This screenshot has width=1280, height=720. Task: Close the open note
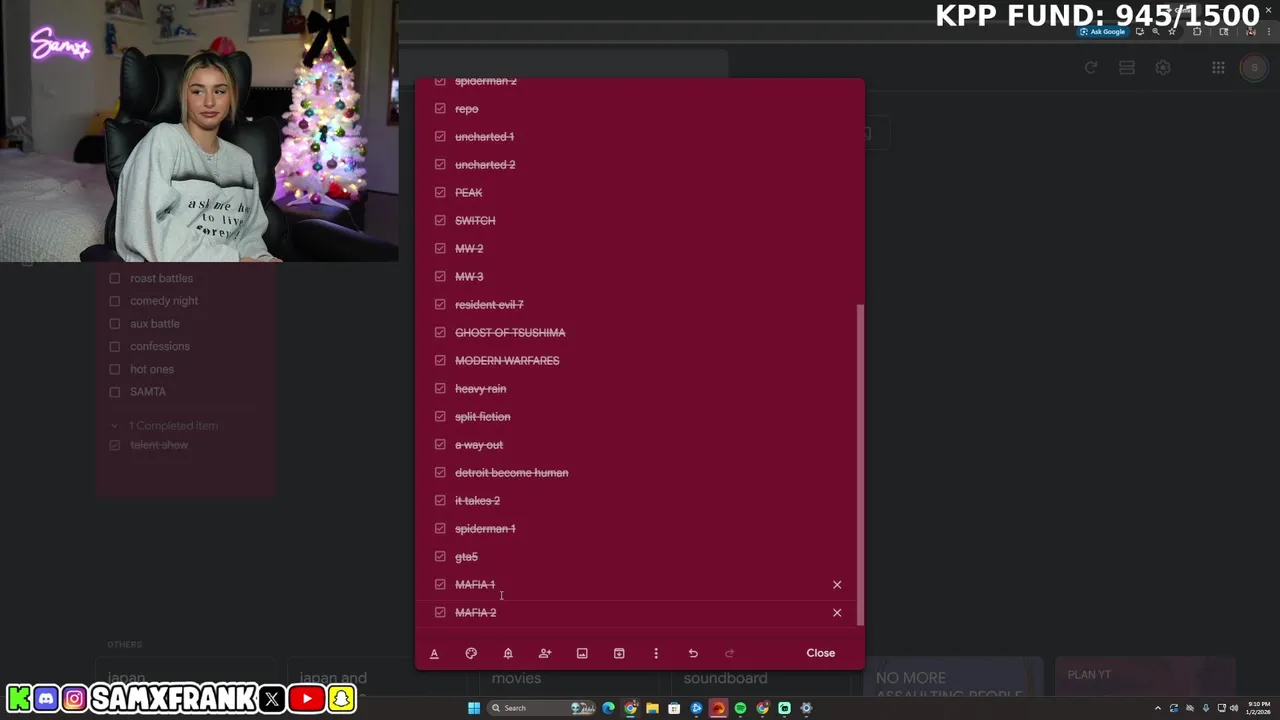tap(821, 653)
